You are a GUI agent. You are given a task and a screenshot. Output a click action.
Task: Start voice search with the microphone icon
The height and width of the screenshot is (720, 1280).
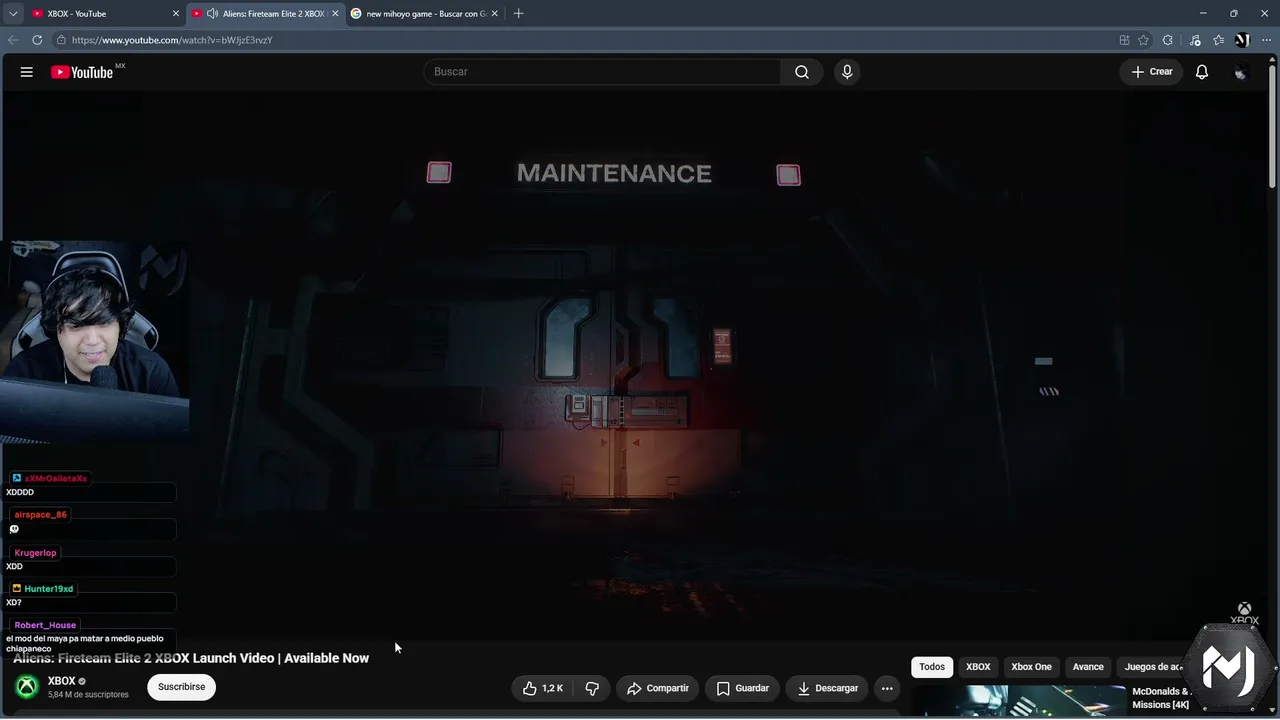[x=847, y=72]
